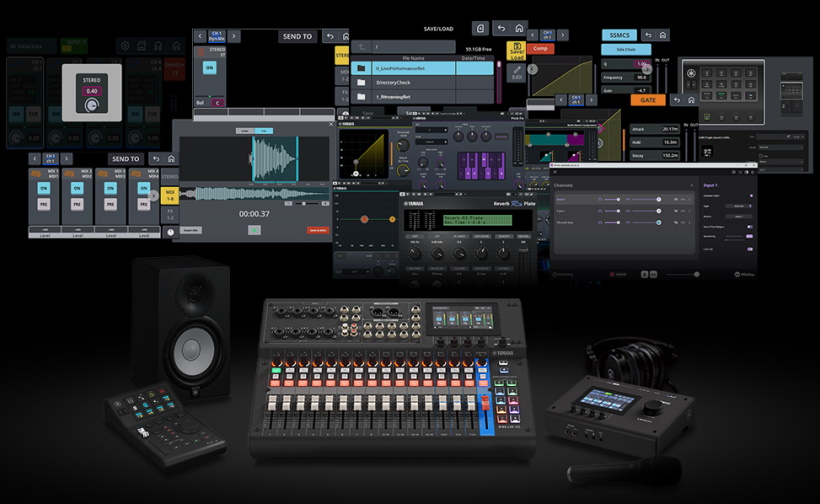Add a channel with plus in Channels window

click(691, 186)
